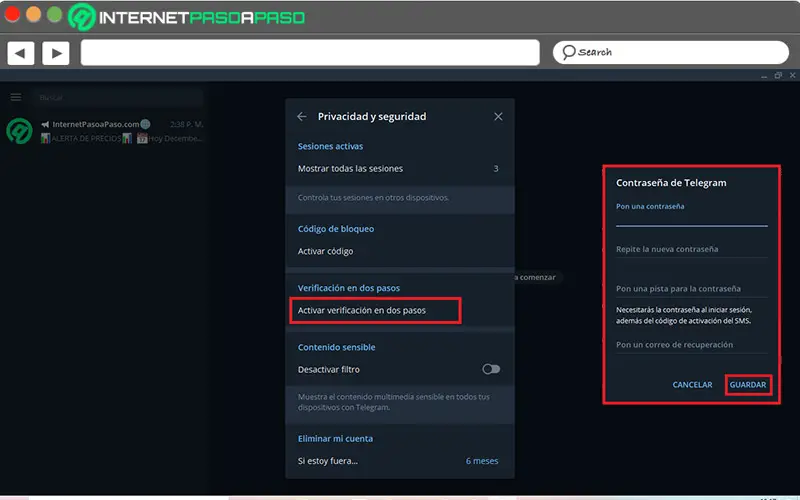Screen dimensions: 800x500
Task: Click the Necesitarás la contraseña info text
Action: (x=684, y=315)
